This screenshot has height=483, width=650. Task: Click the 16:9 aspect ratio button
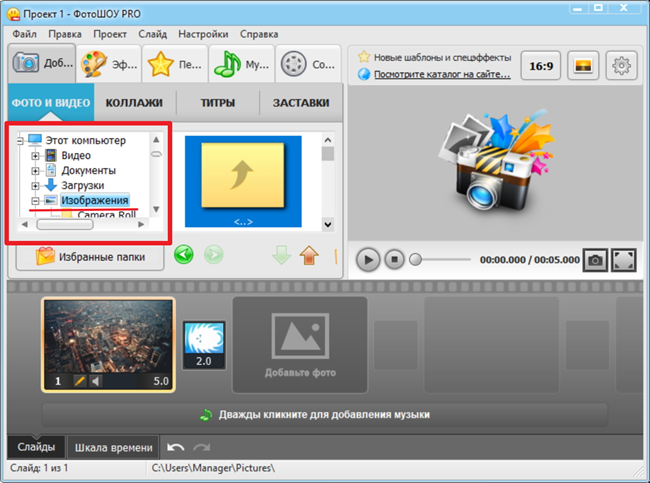point(541,66)
